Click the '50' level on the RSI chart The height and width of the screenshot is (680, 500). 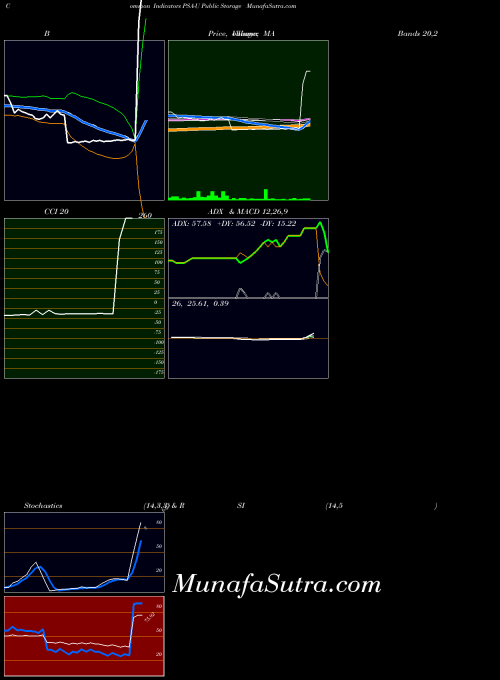(x=159, y=631)
